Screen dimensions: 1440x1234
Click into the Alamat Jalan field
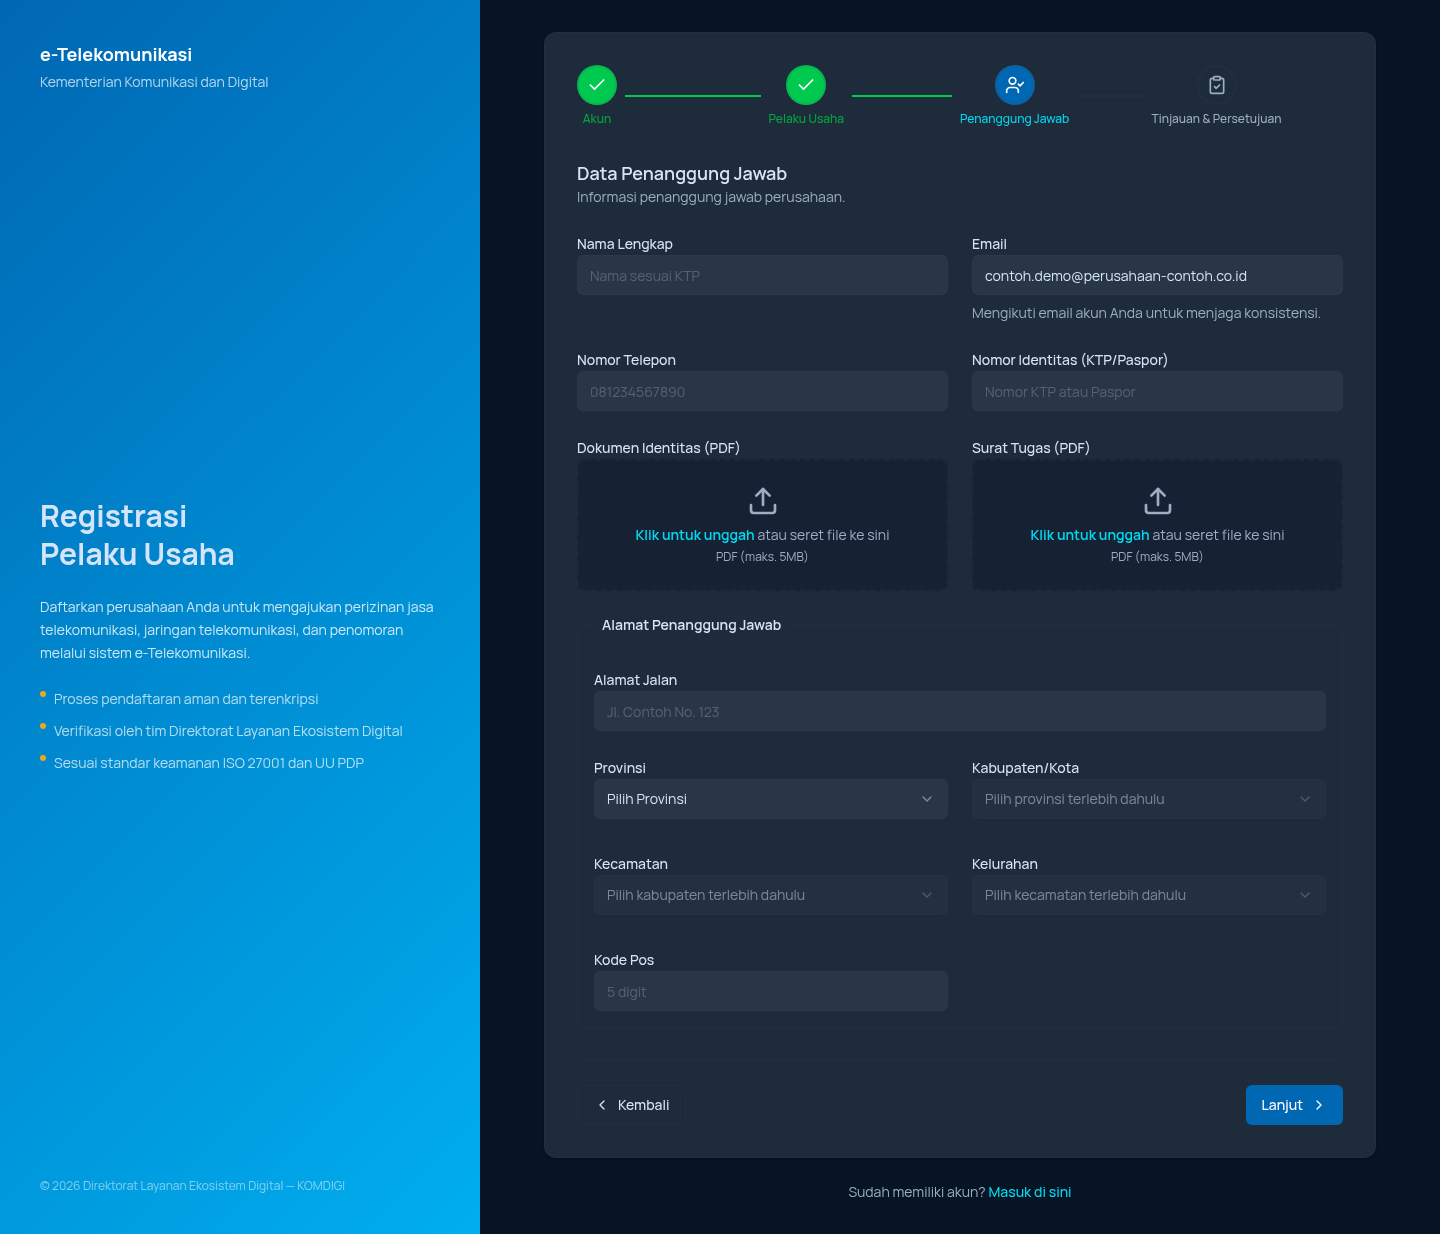960,711
